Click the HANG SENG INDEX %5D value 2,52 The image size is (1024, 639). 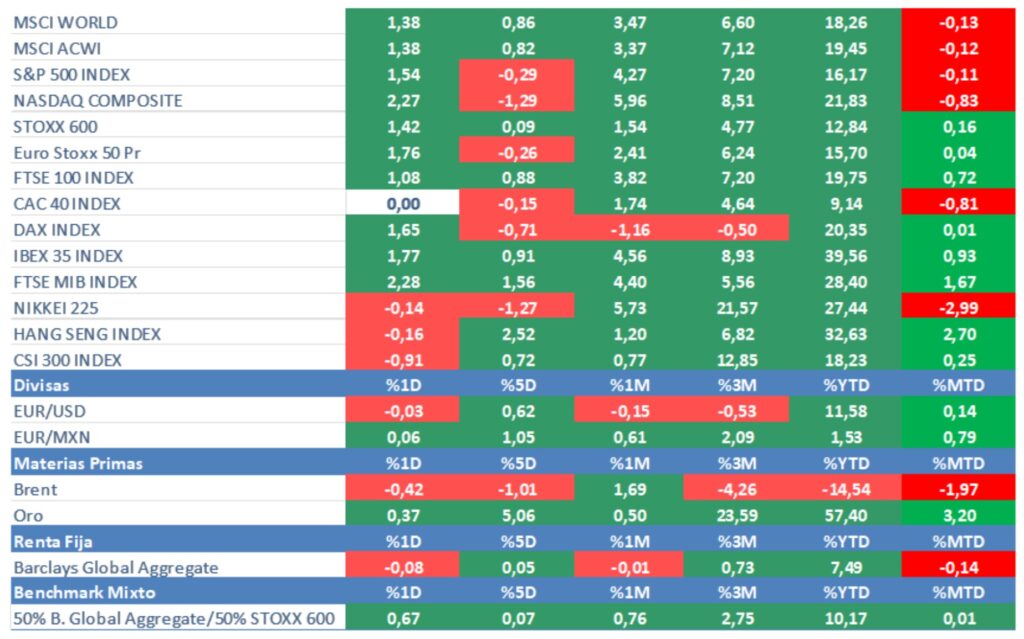[516, 334]
